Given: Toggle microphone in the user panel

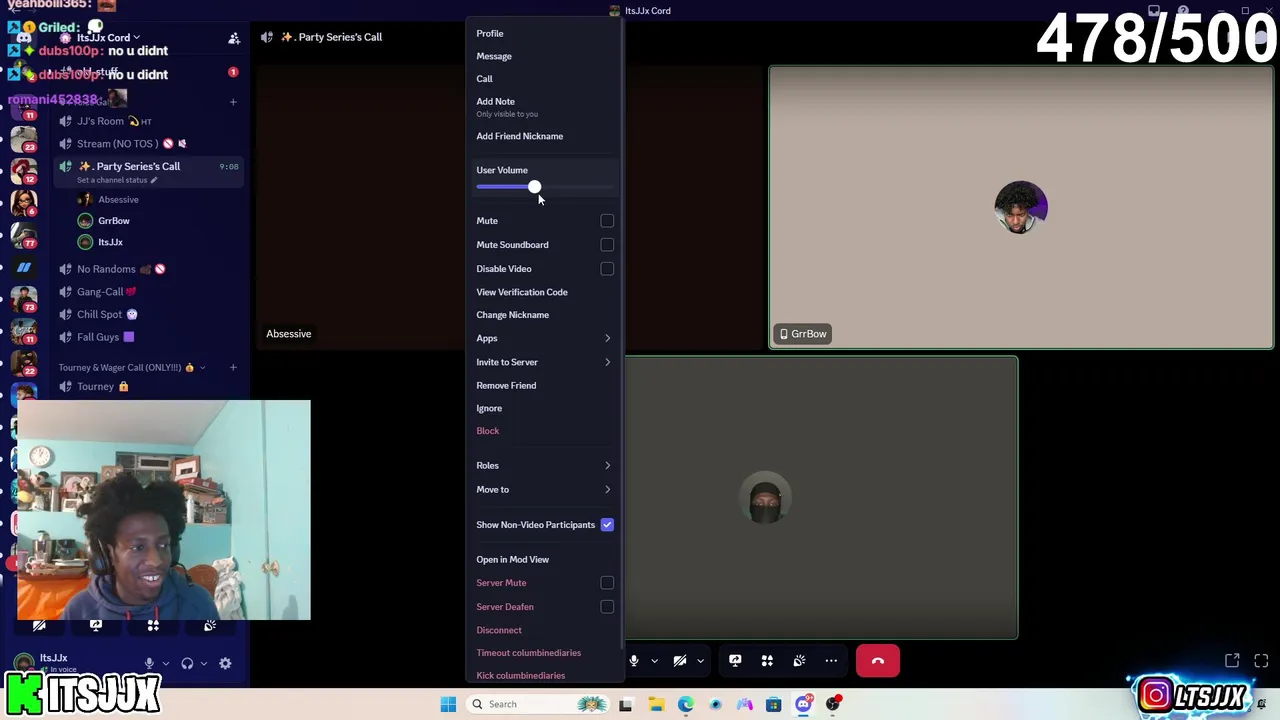Looking at the screenshot, I should tap(149, 663).
